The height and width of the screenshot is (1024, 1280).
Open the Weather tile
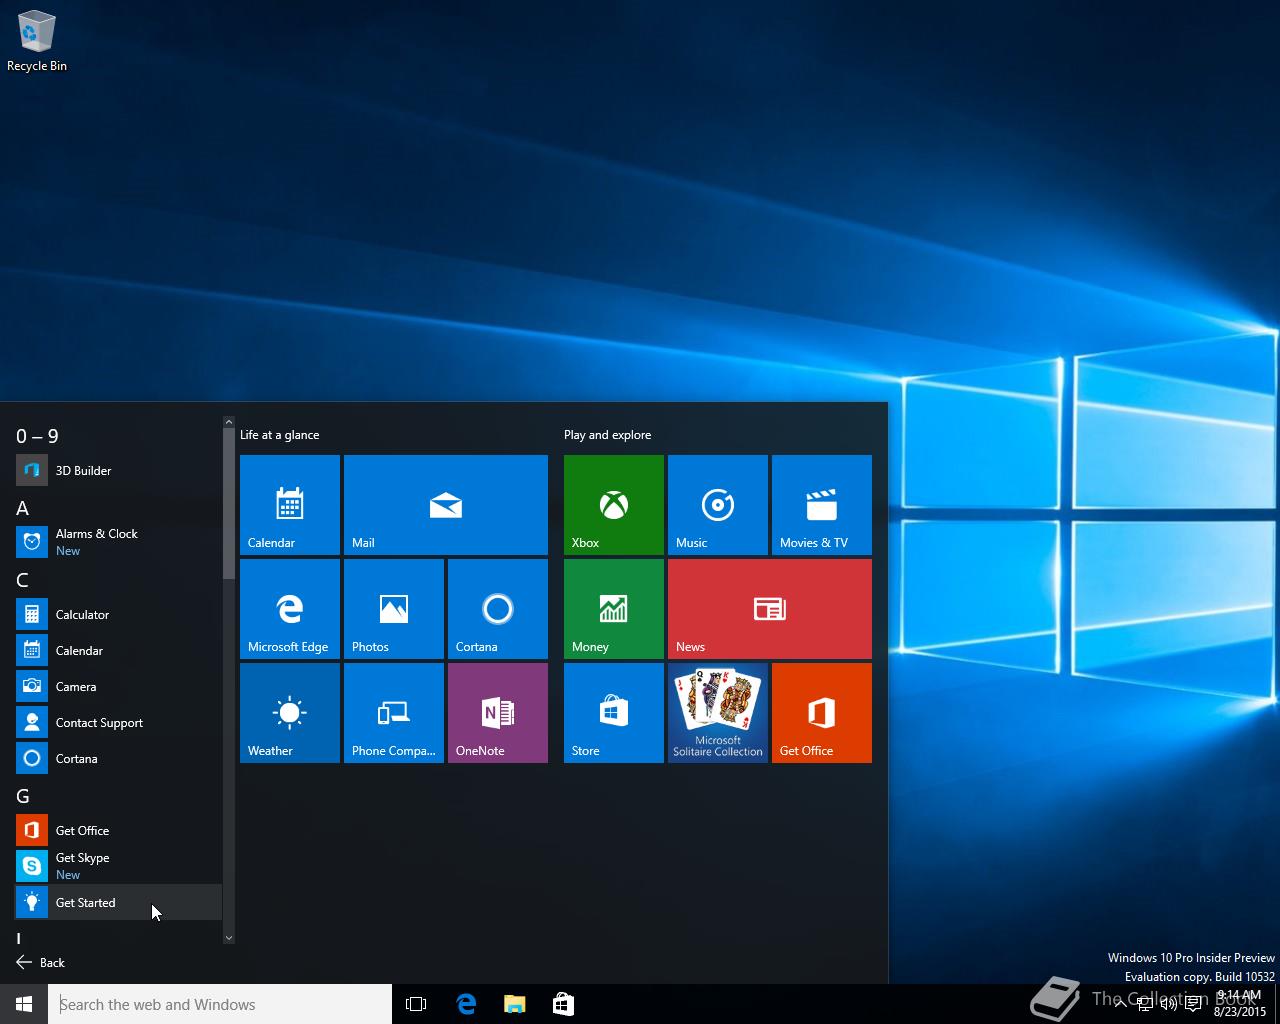(290, 713)
